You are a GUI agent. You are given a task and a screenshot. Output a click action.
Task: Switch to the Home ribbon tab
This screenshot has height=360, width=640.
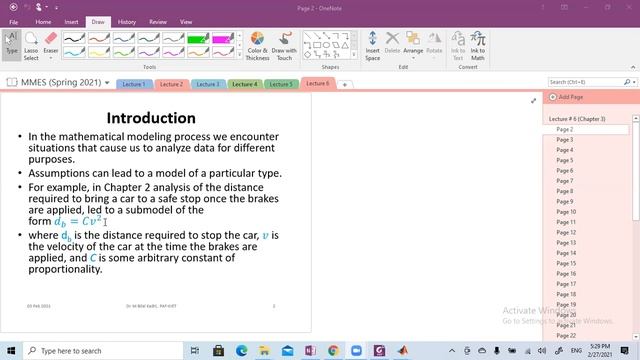[x=43, y=22]
